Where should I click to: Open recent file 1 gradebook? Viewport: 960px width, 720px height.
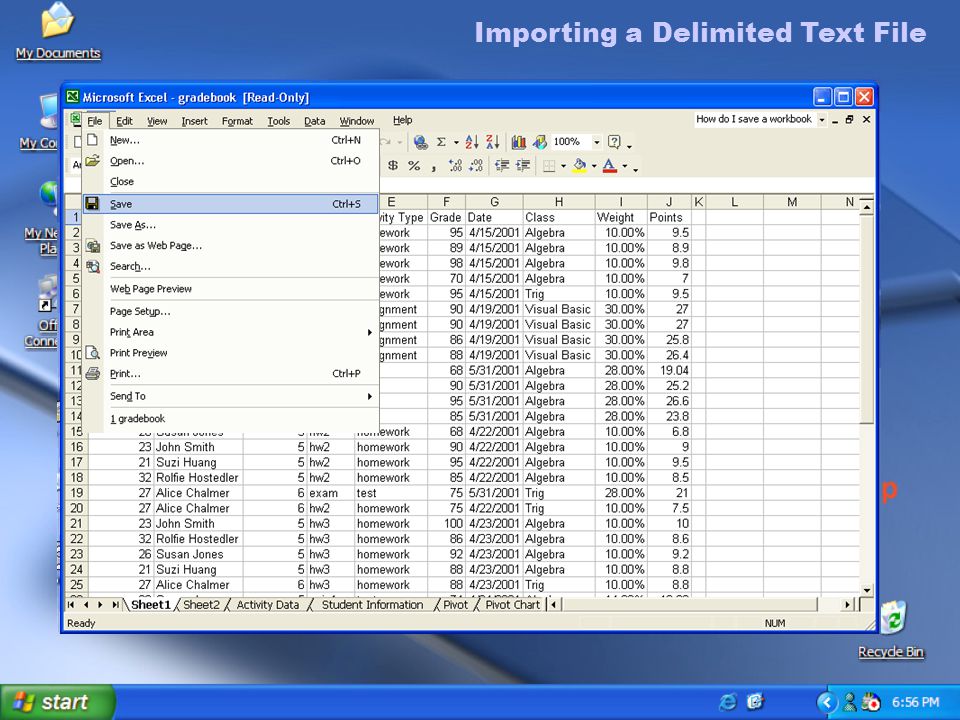coord(230,419)
